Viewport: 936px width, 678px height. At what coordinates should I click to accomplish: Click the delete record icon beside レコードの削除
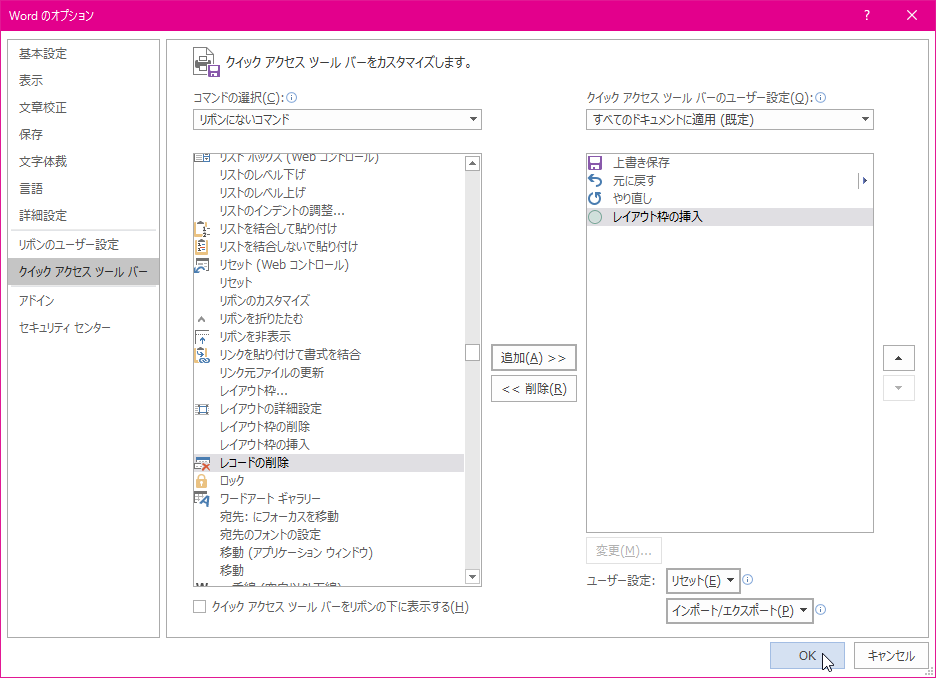202,463
